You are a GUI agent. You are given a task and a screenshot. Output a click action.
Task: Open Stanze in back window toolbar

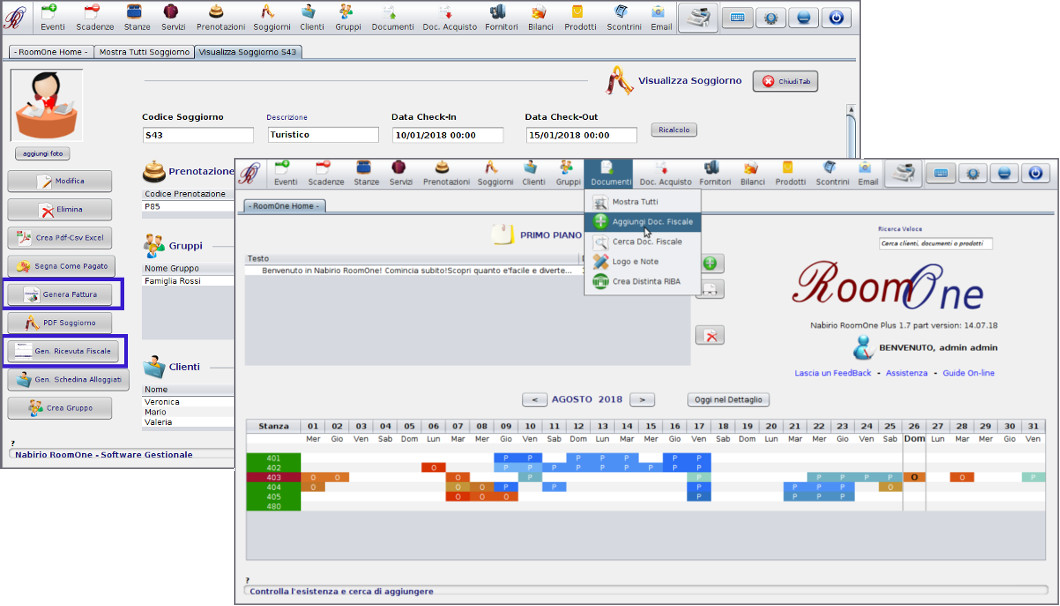tap(137, 18)
